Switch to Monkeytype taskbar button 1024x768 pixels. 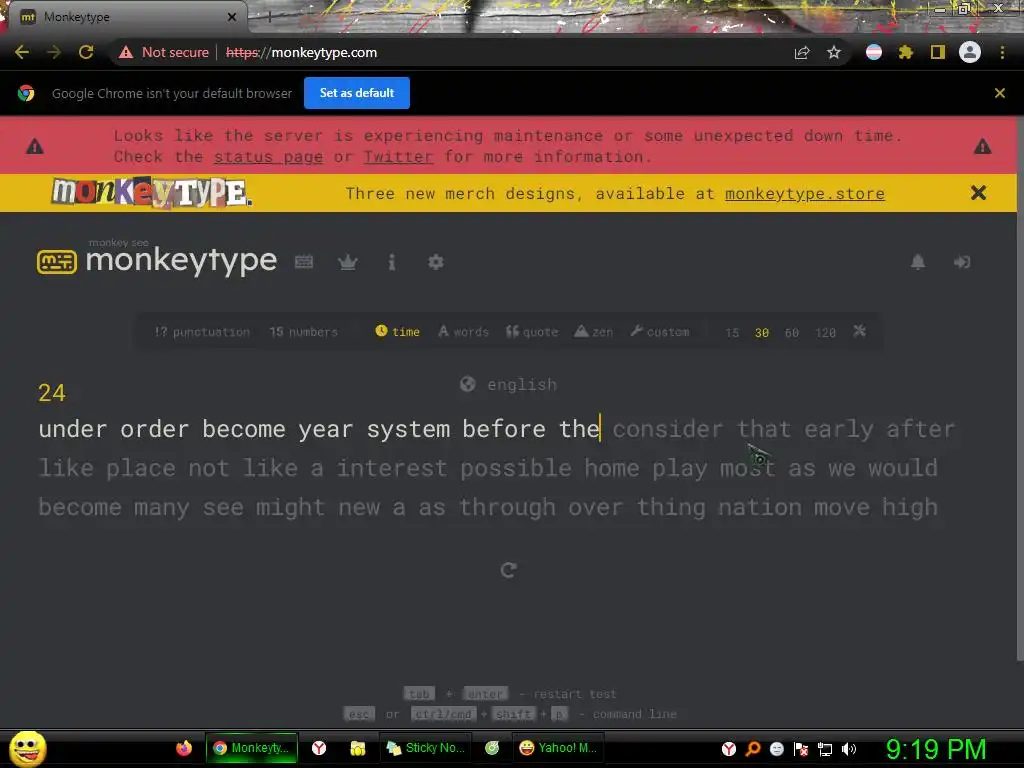(x=251, y=748)
